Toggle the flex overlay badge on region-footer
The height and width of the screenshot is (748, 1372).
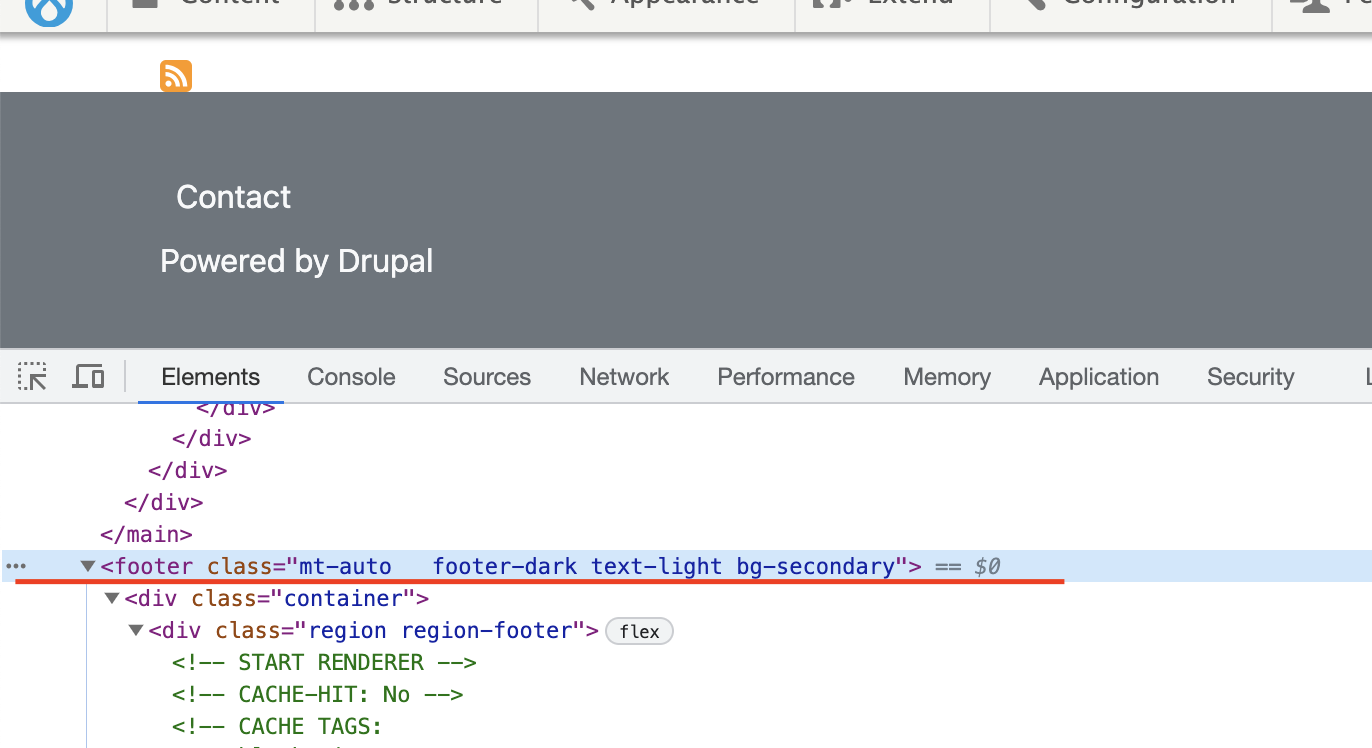click(639, 631)
